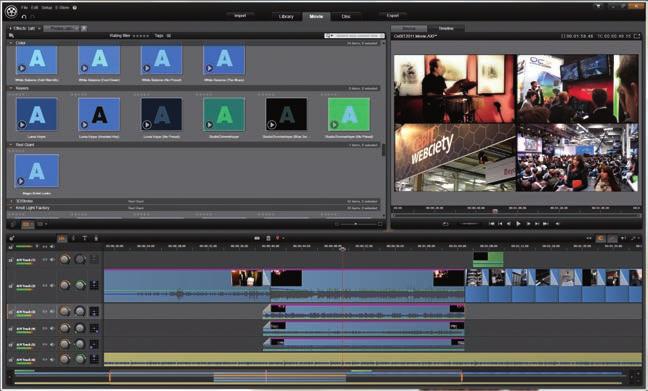Click the trash can delete icon
This screenshot has height=391, width=648.
pyautogui.click(x=268, y=238)
